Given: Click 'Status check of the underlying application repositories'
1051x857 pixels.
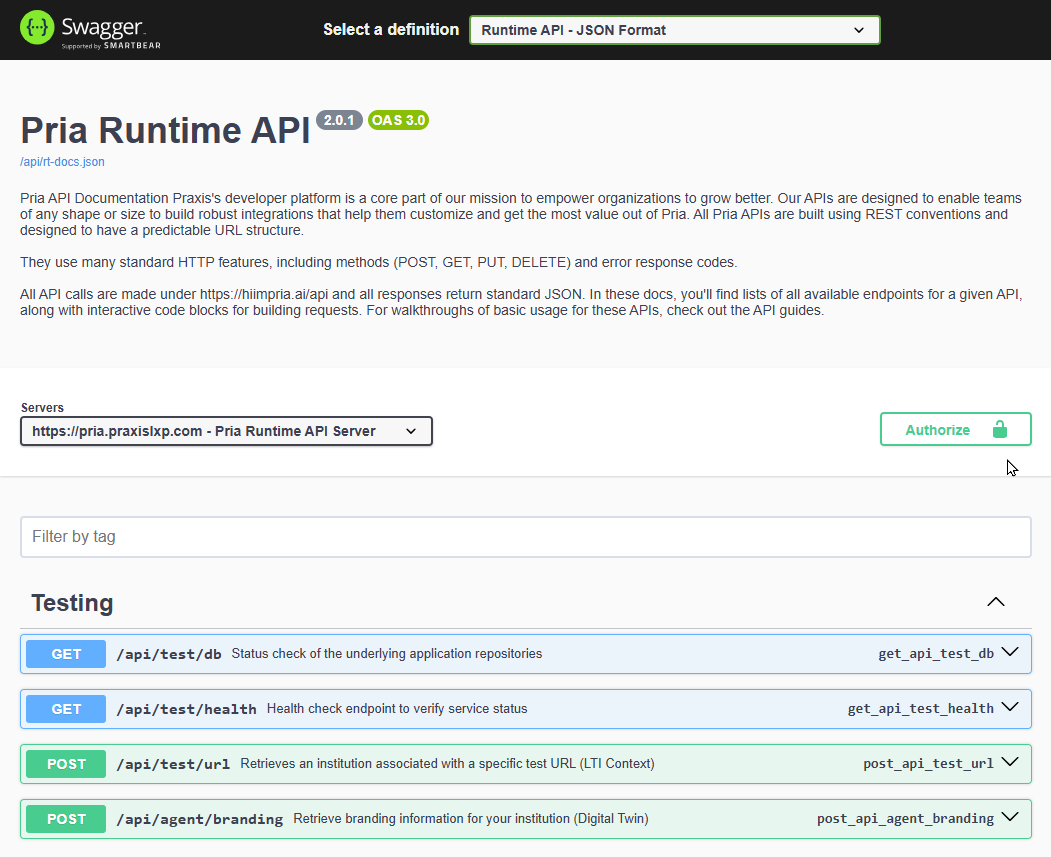Looking at the screenshot, I should (387, 654).
